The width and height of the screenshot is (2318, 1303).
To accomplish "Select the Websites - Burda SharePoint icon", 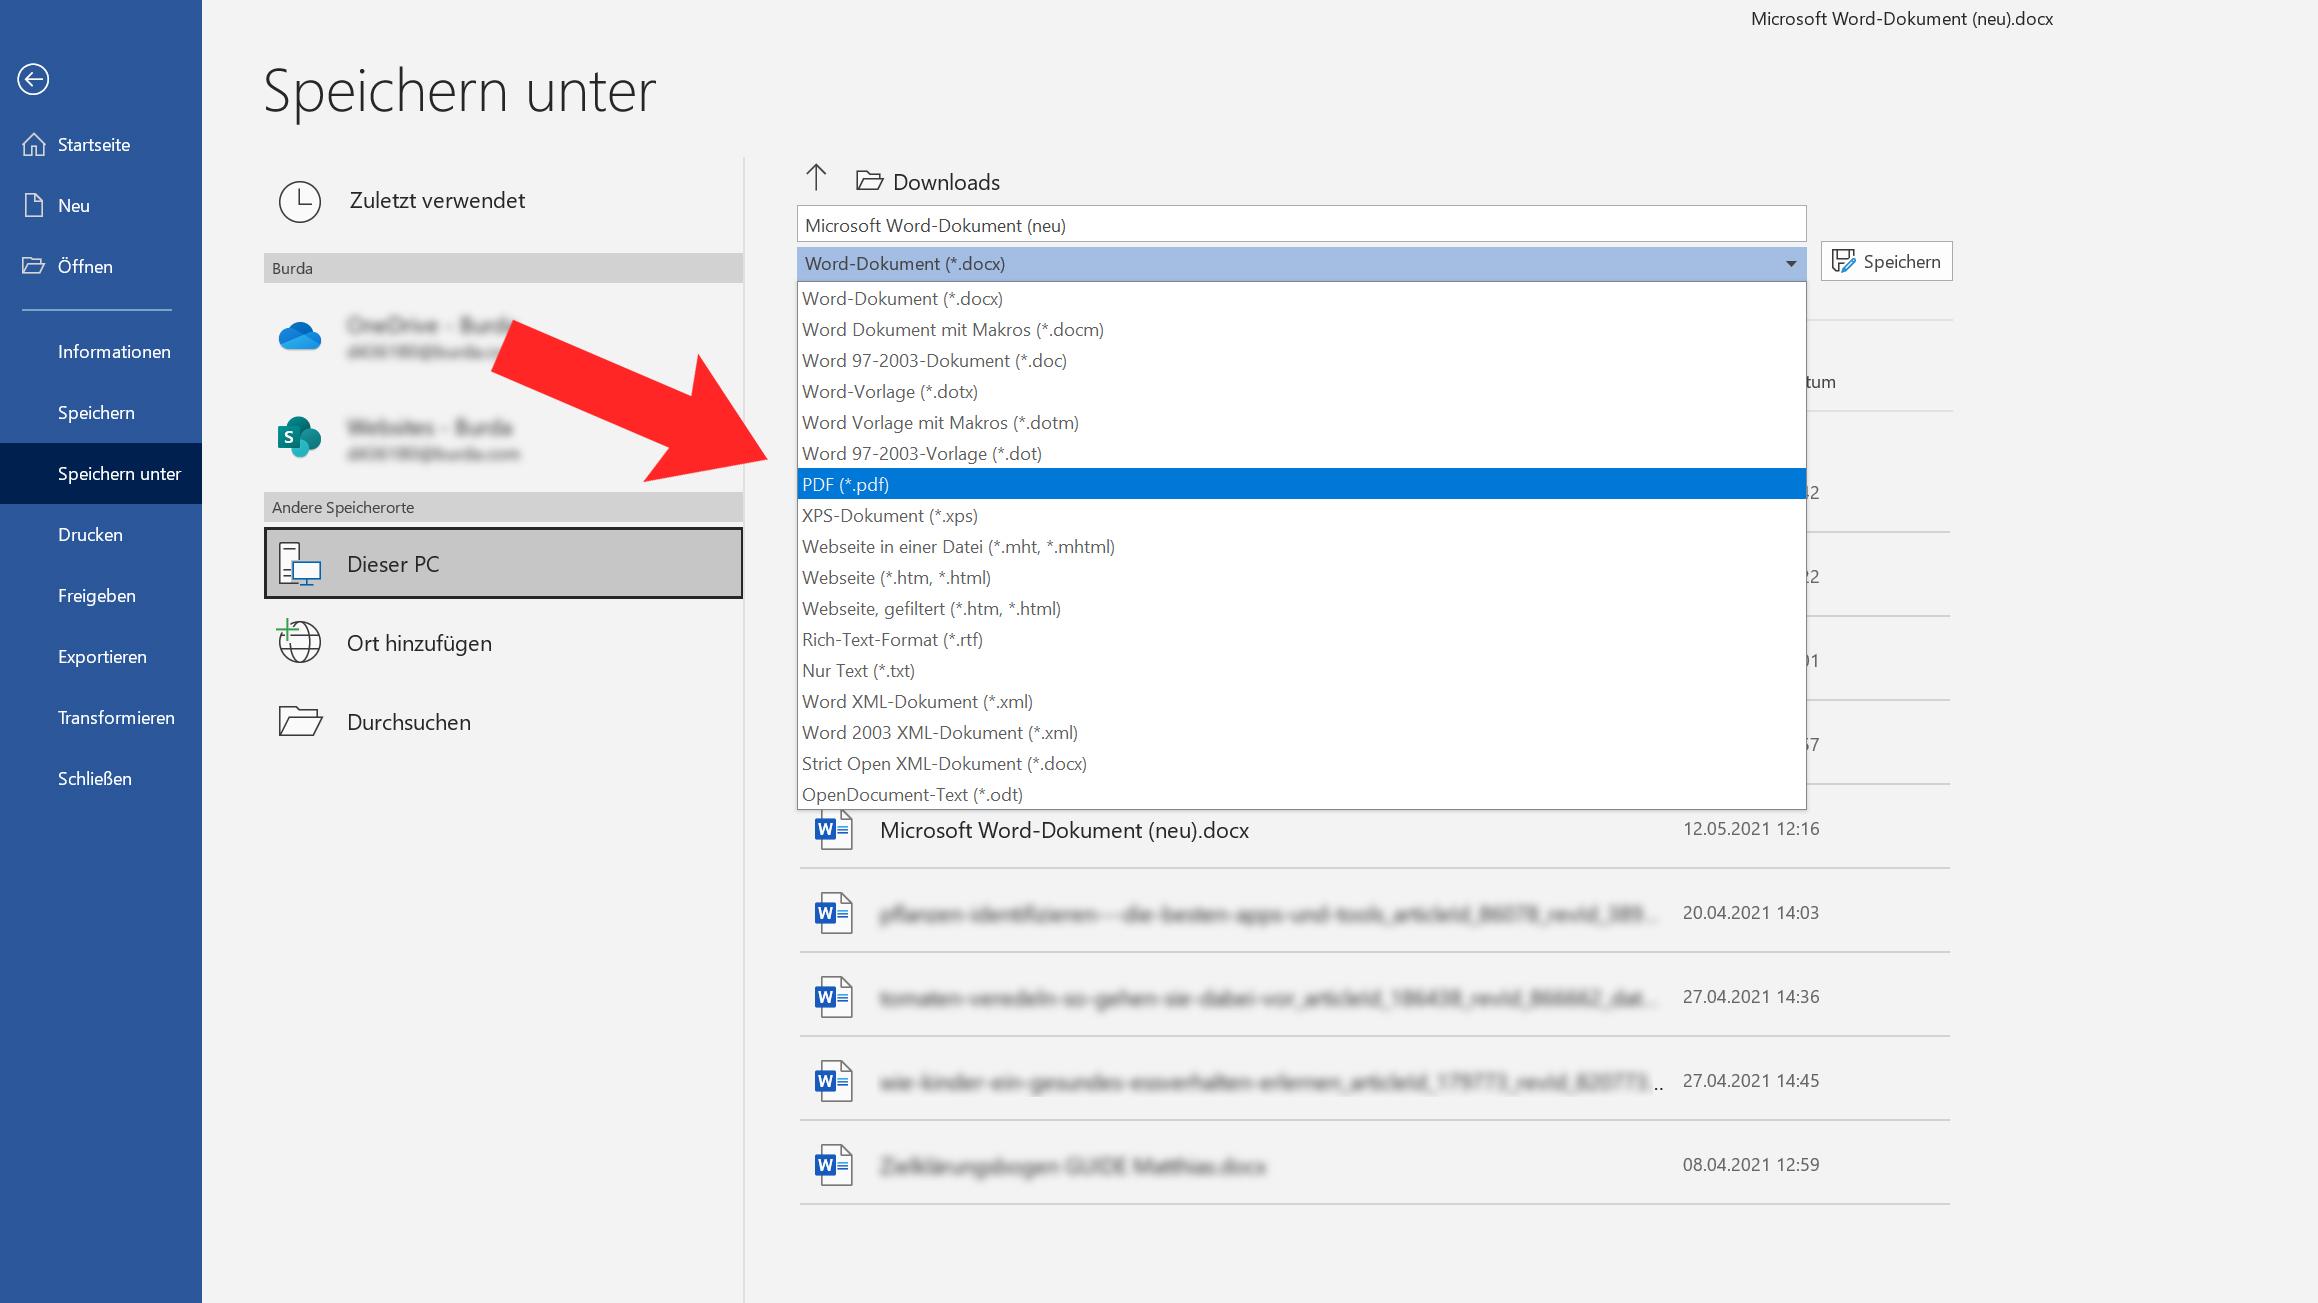I will 299,436.
